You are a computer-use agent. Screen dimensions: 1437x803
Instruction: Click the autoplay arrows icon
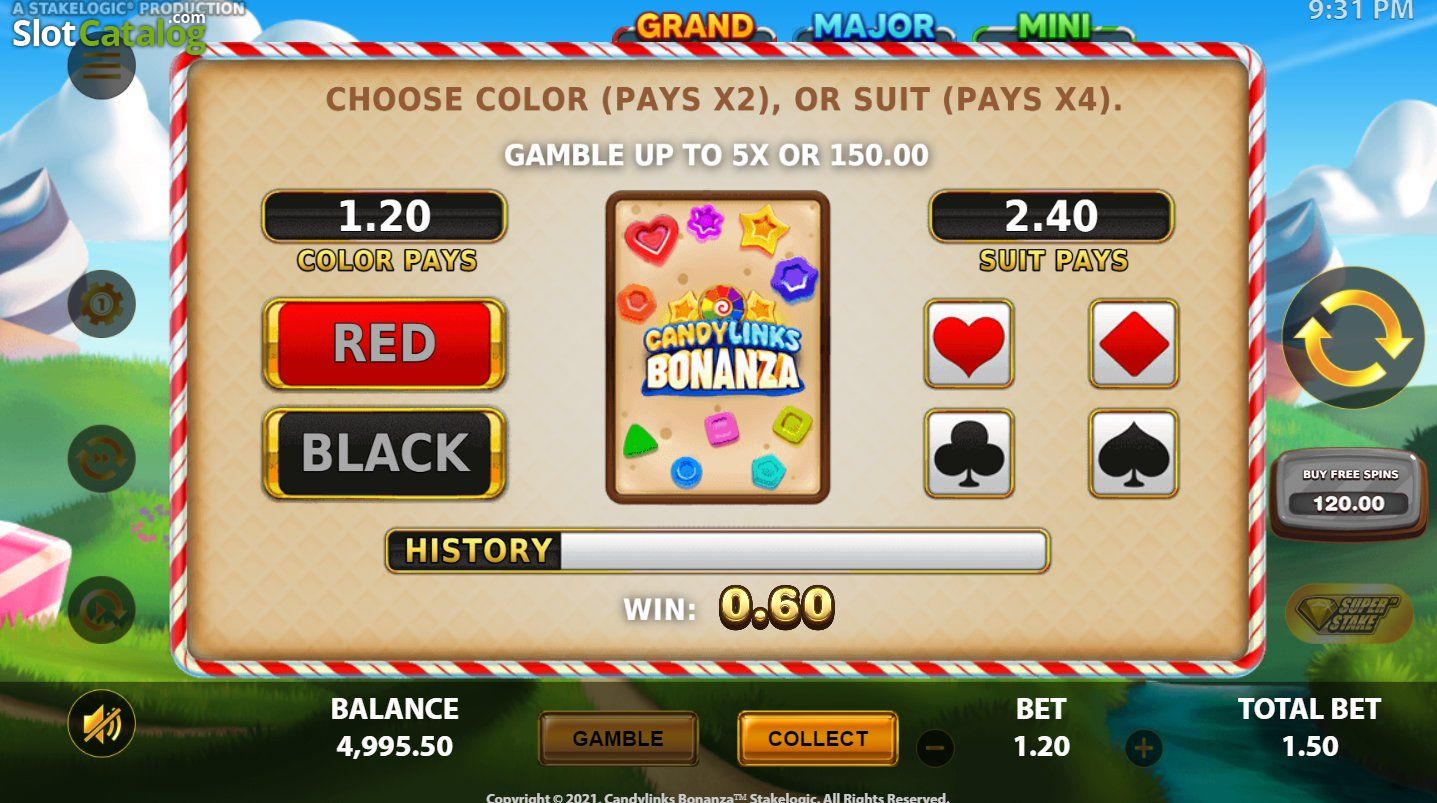coord(102,458)
